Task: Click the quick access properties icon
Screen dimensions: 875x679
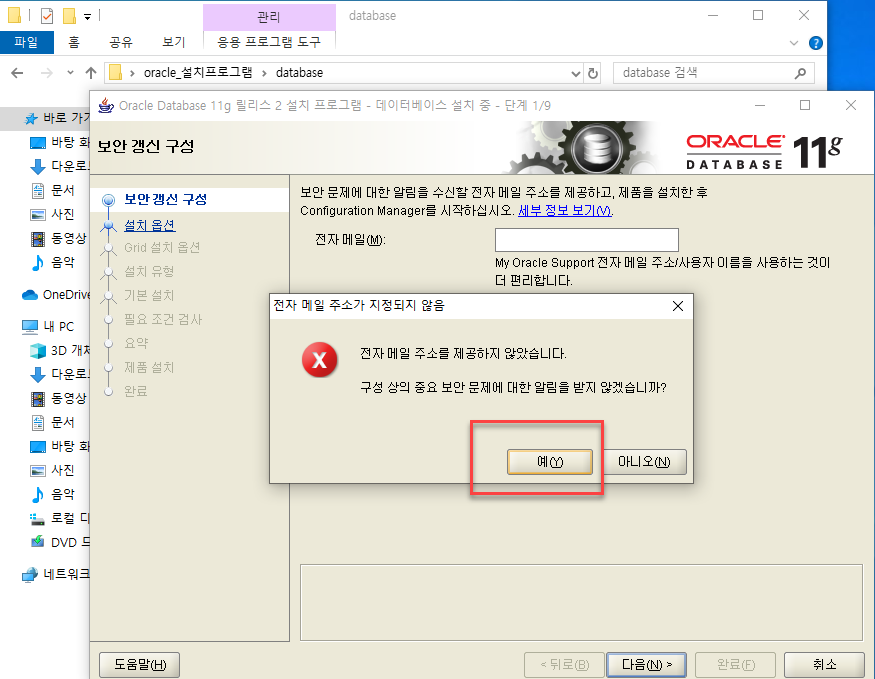Action: [x=47, y=16]
